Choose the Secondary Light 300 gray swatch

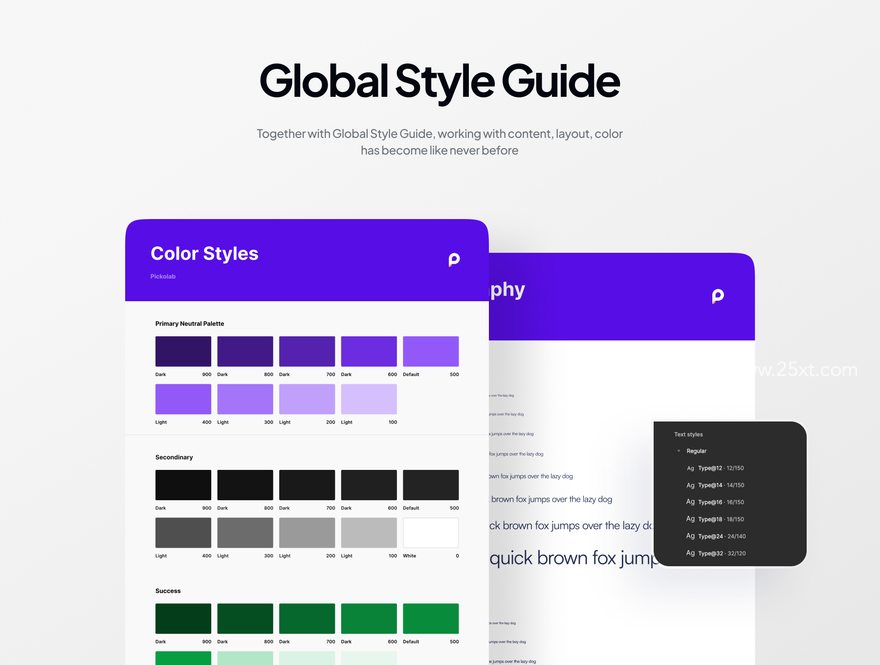click(245, 533)
